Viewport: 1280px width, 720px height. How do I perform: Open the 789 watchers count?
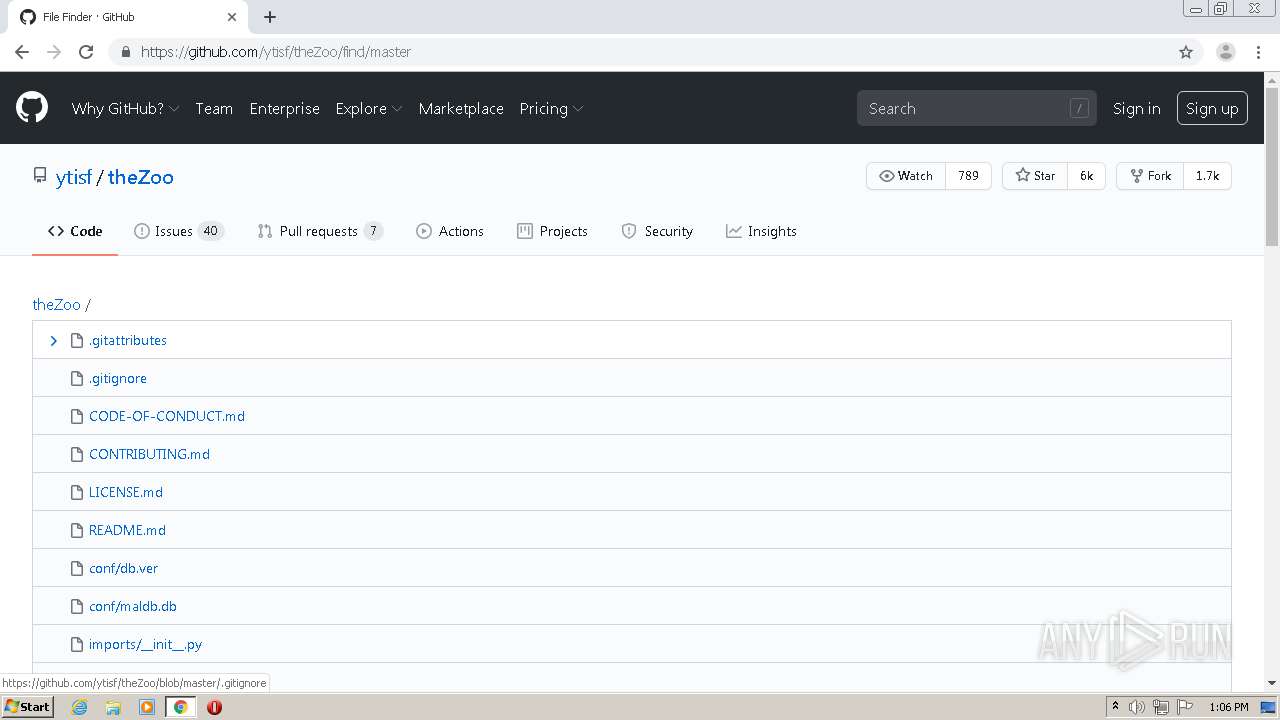point(968,176)
